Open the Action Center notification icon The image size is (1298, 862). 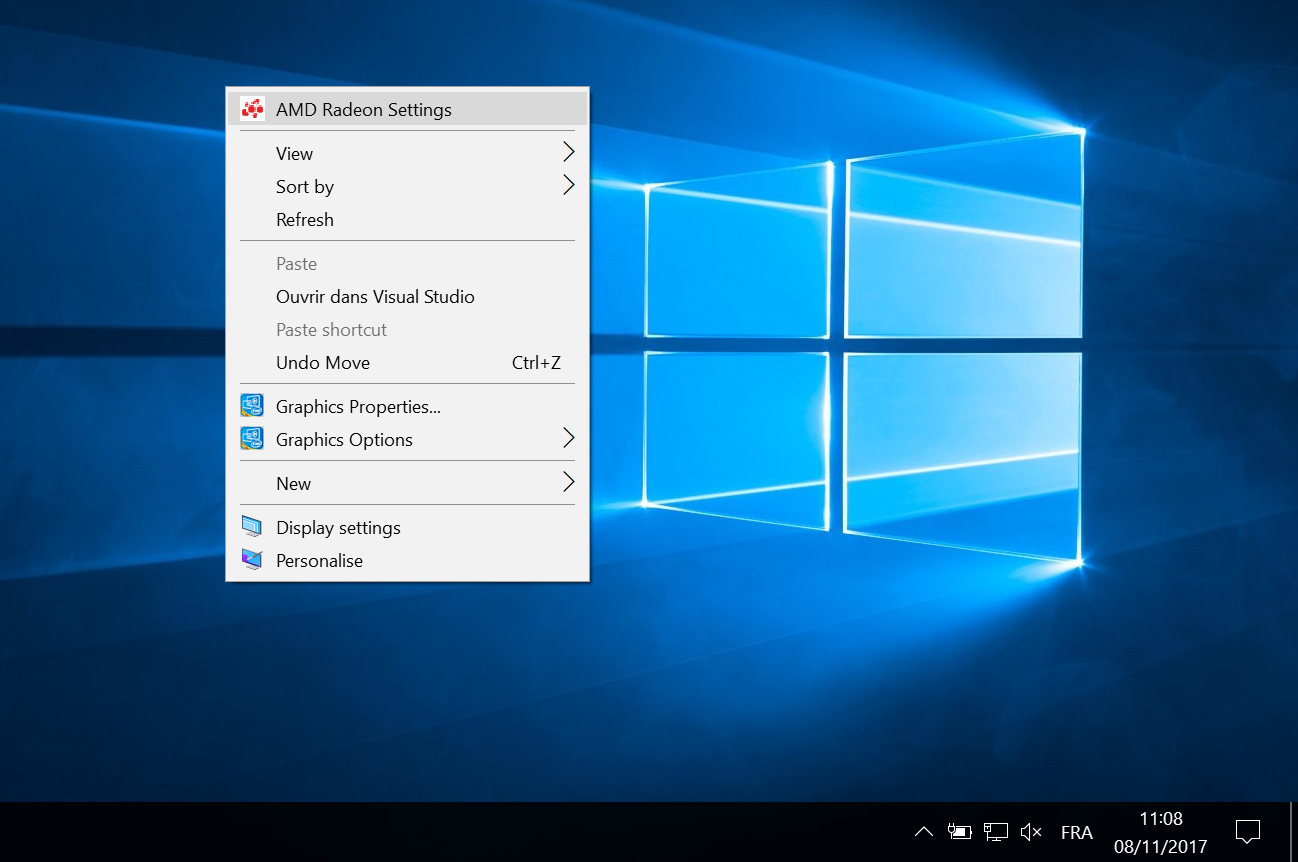(x=1247, y=831)
